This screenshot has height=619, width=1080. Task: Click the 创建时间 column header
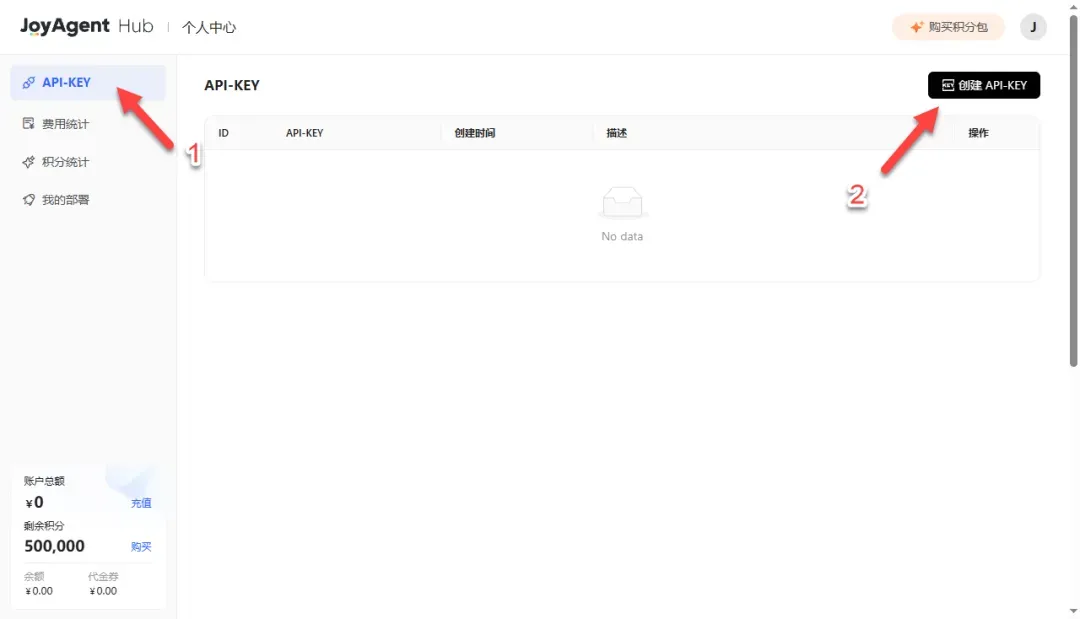(475, 133)
